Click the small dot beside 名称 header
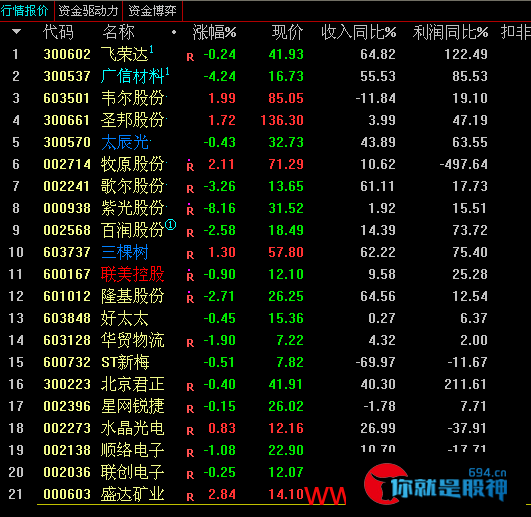This screenshot has height=517, width=531. 174,32
